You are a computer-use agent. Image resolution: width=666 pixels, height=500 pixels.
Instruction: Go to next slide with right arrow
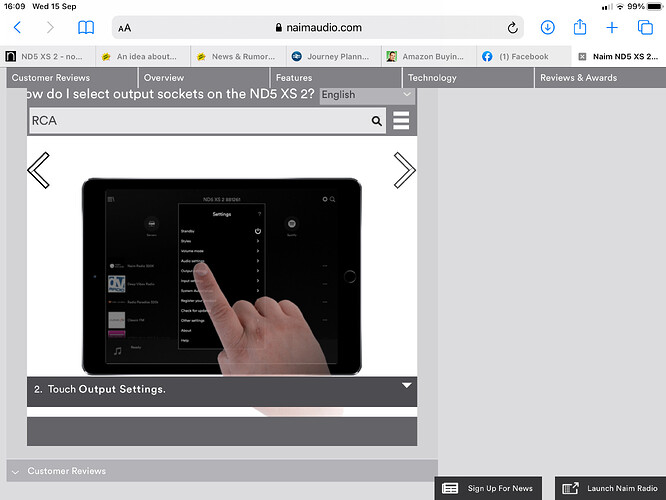[404, 170]
